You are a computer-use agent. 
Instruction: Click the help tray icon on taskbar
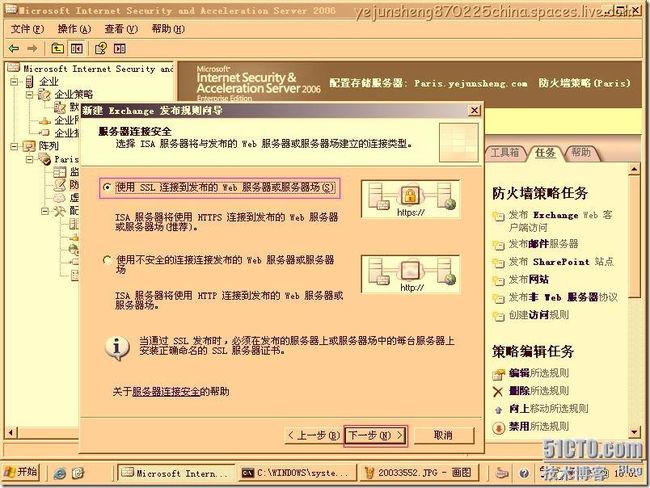click(524, 473)
